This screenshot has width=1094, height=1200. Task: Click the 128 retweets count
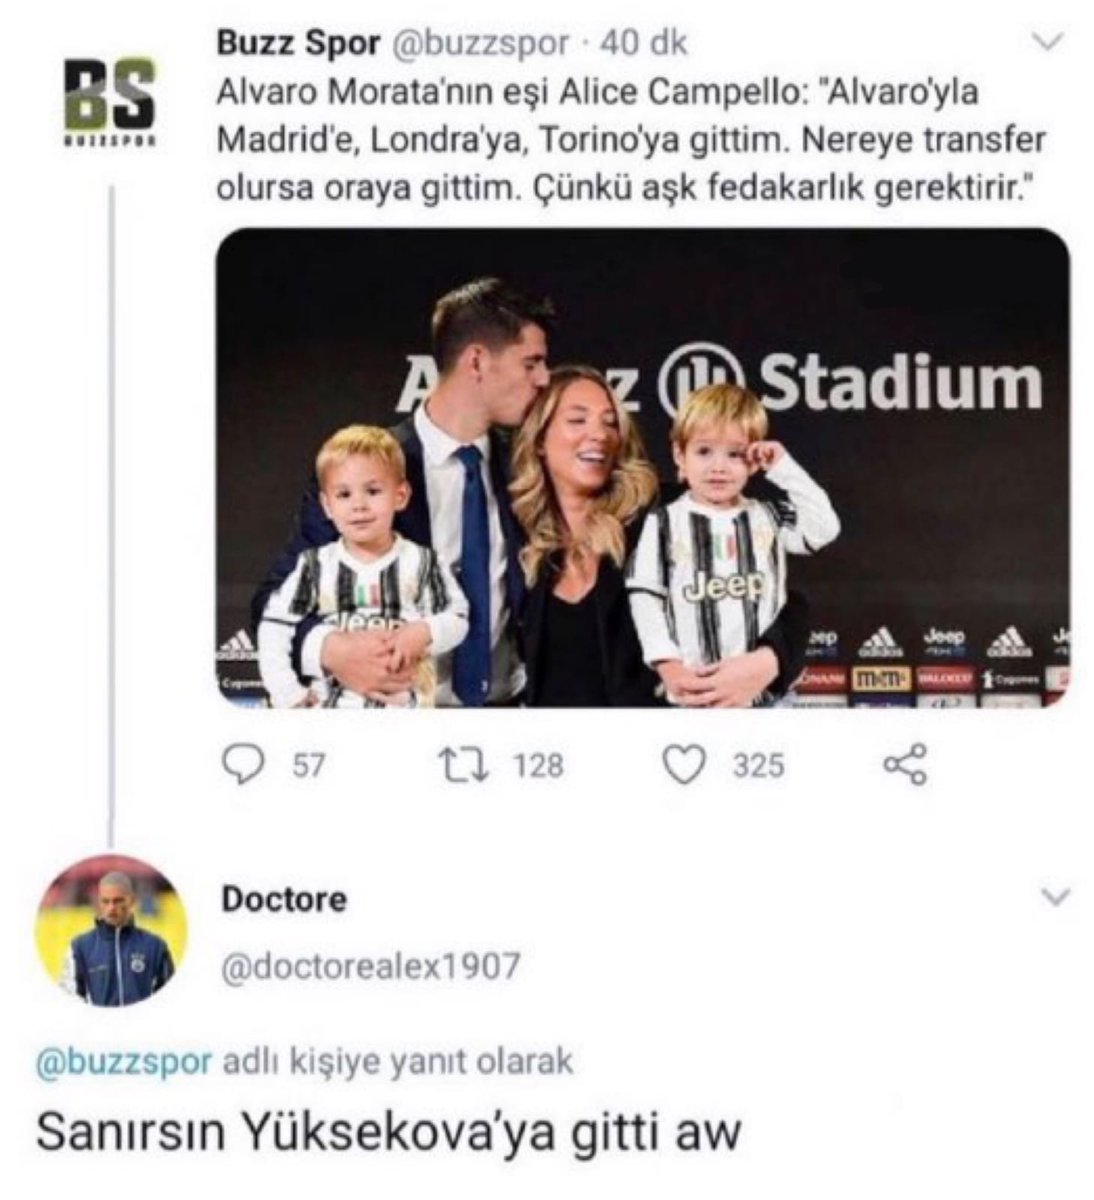click(539, 766)
